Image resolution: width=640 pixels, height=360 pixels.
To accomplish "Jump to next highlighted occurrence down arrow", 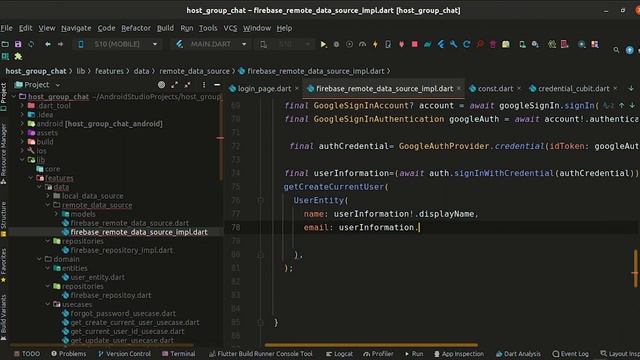I will (632, 105).
